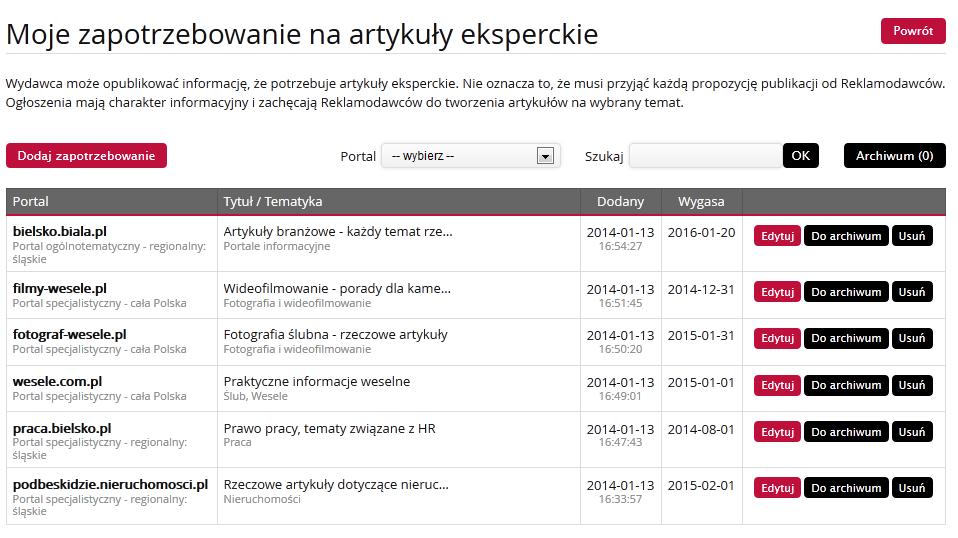
Task: Edit the bielsko.biala.pl entry
Action: (777, 236)
